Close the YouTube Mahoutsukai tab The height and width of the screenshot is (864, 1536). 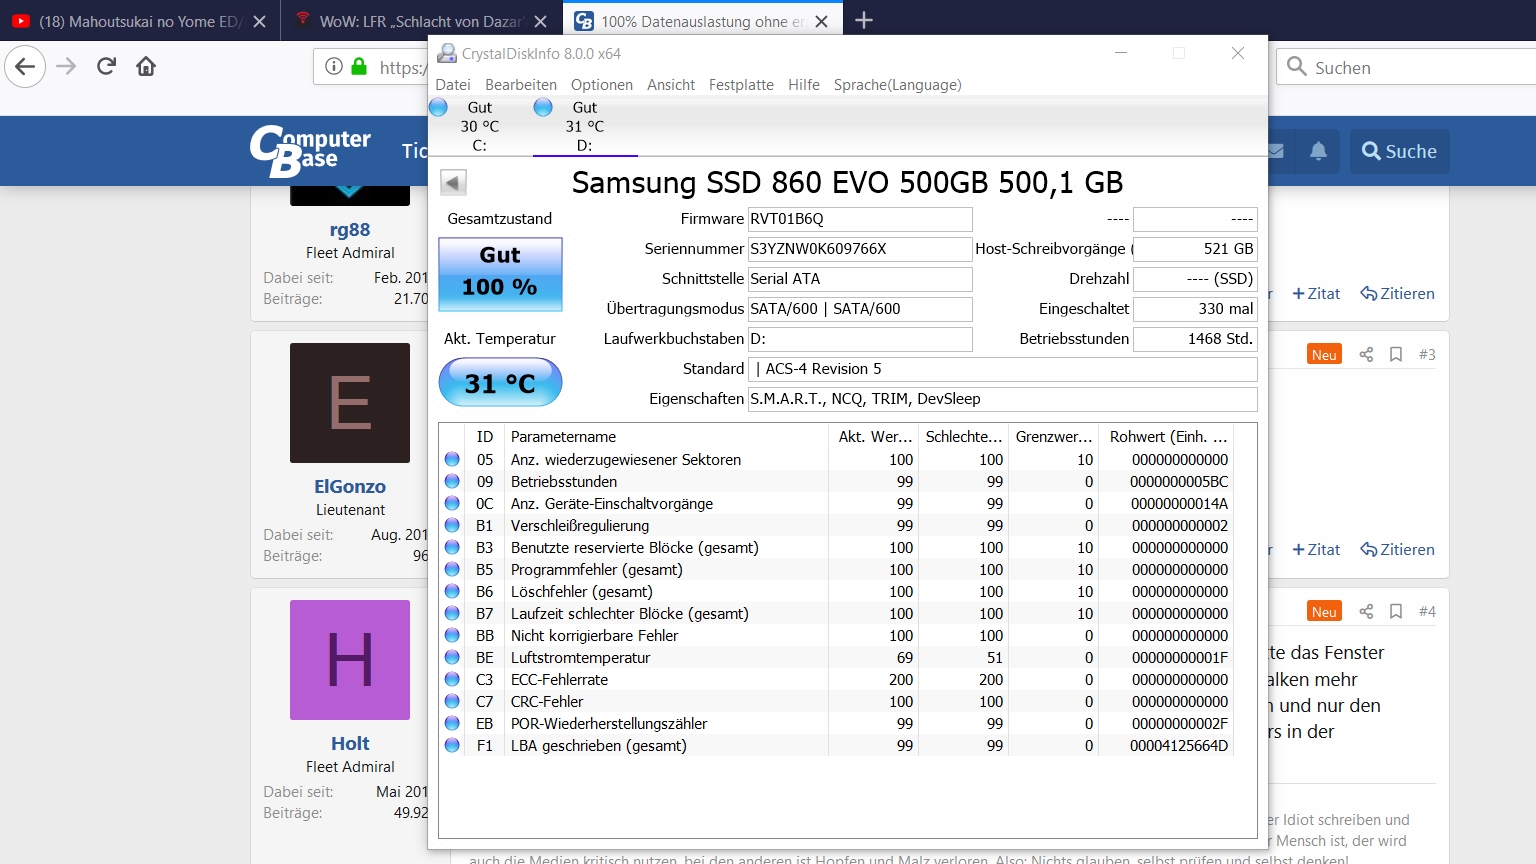point(259,21)
